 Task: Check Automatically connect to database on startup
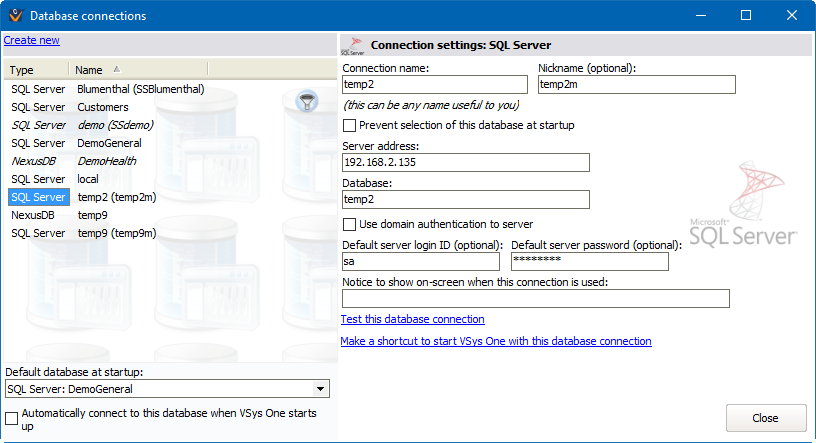pos(12,419)
